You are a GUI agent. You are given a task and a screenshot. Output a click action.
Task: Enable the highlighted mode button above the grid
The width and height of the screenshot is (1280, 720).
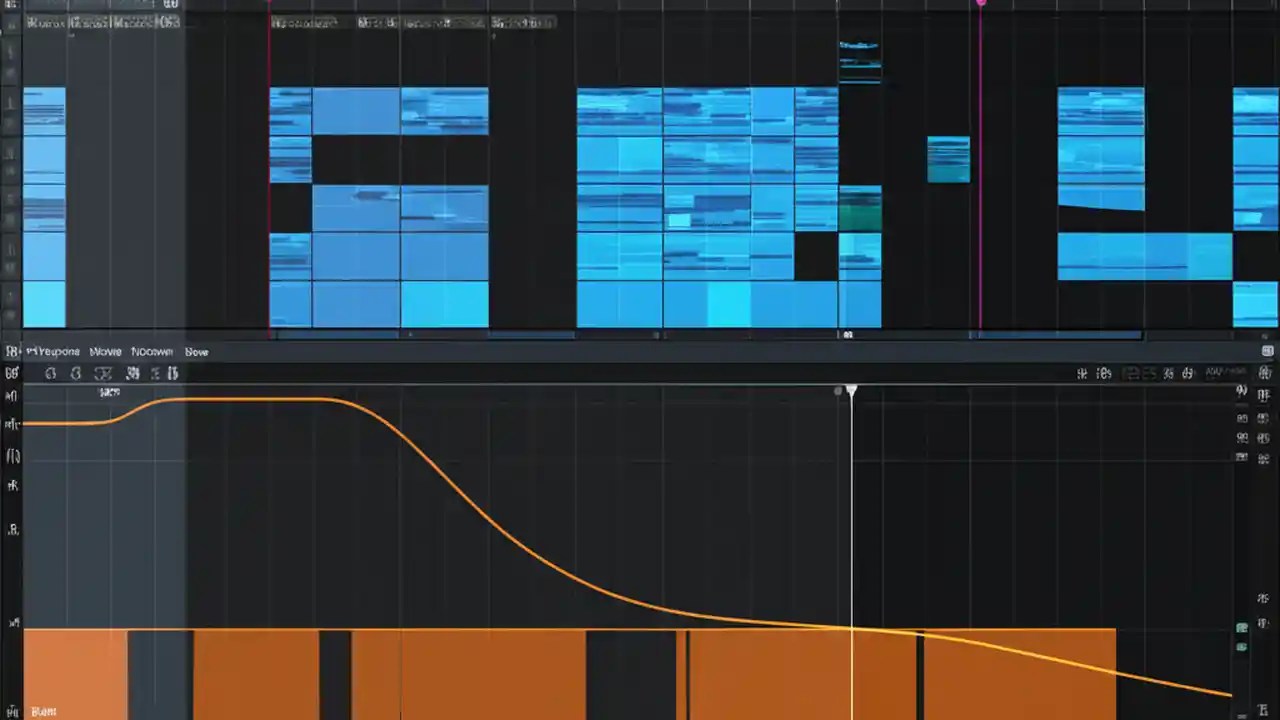[x=1130, y=373]
